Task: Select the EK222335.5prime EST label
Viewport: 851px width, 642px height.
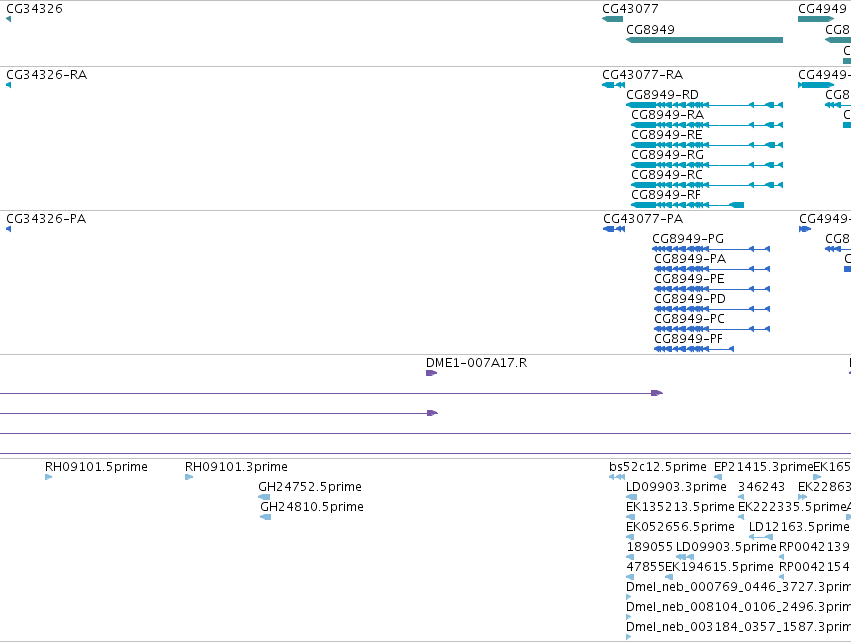Action: click(792, 507)
